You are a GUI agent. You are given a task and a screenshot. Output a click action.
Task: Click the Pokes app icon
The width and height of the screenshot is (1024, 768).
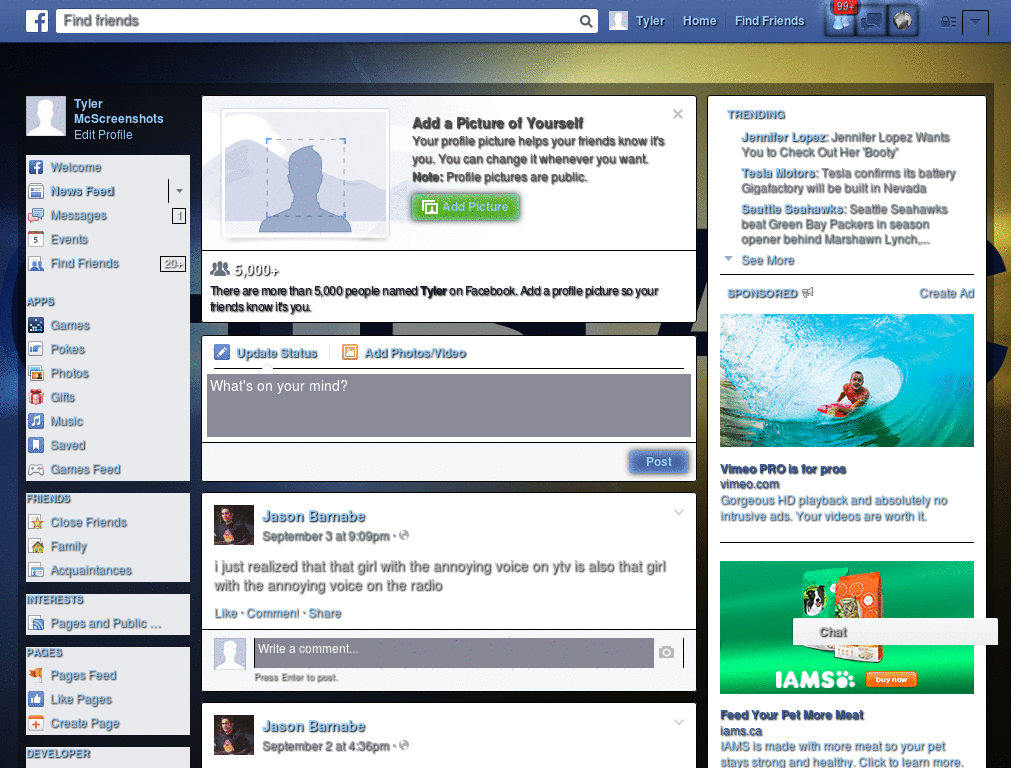tap(36, 349)
